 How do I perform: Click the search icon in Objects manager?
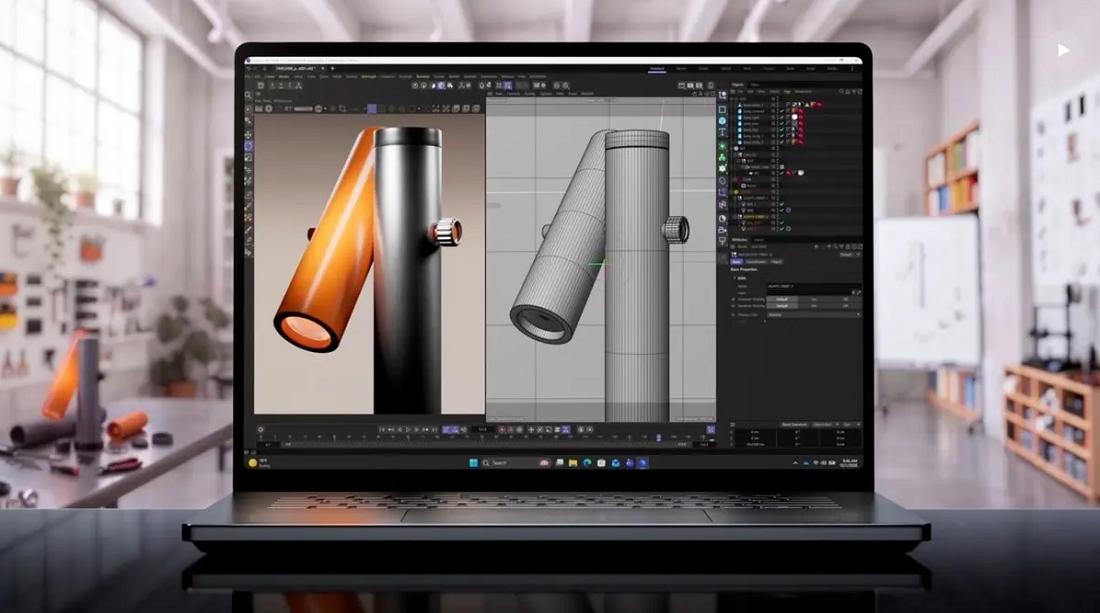click(x=841, y=92)
